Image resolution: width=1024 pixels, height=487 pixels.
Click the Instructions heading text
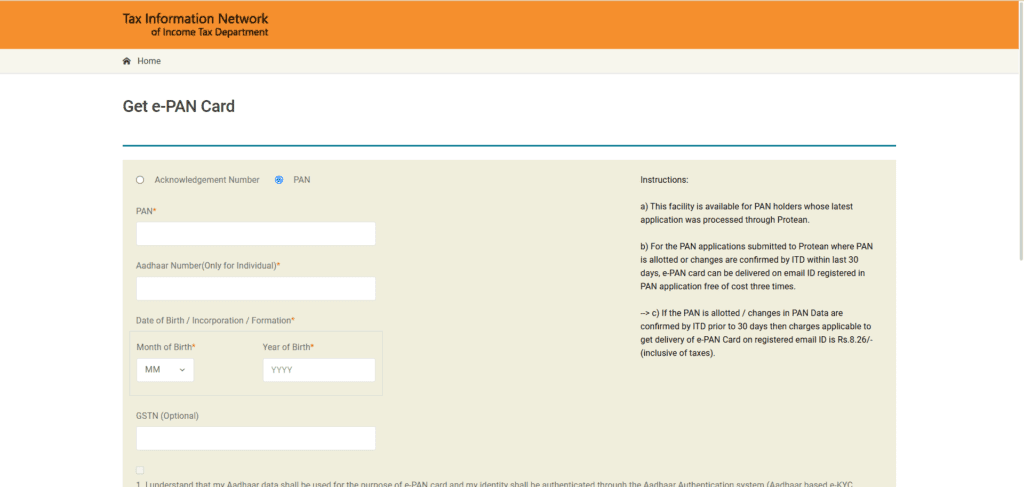tap(664, 180)
